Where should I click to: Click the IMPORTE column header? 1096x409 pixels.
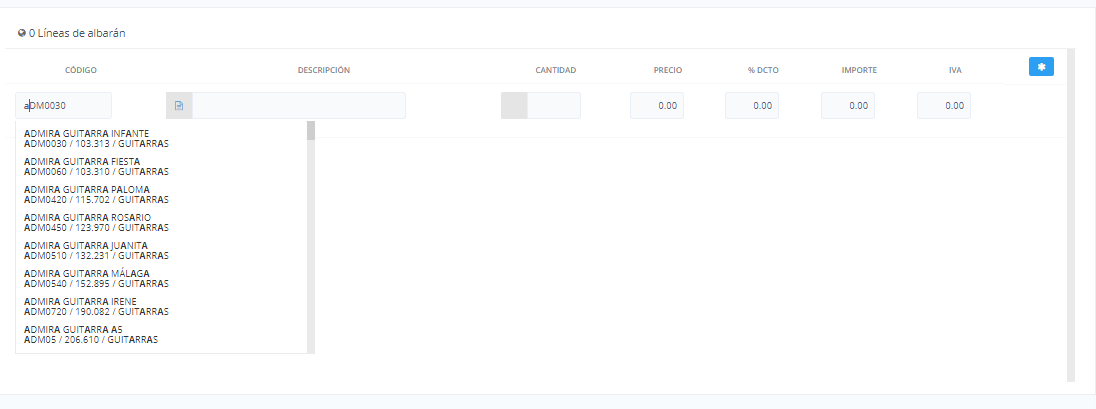(x=859, y=71)
